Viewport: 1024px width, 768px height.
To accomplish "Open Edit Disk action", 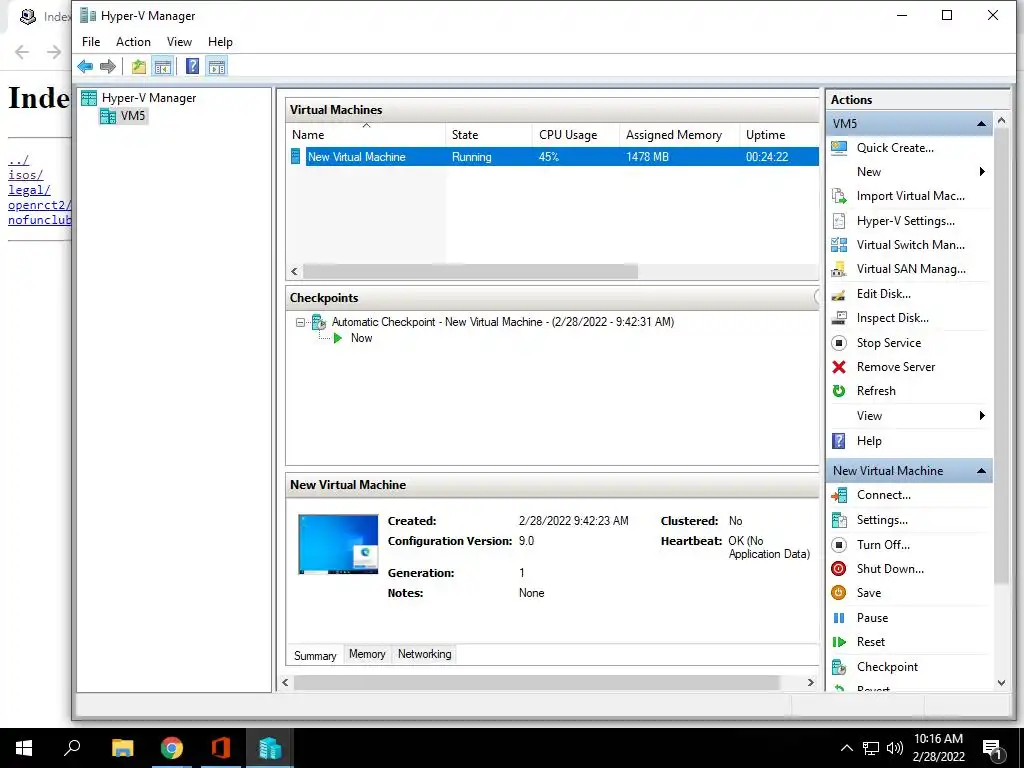I will [883, 294].
